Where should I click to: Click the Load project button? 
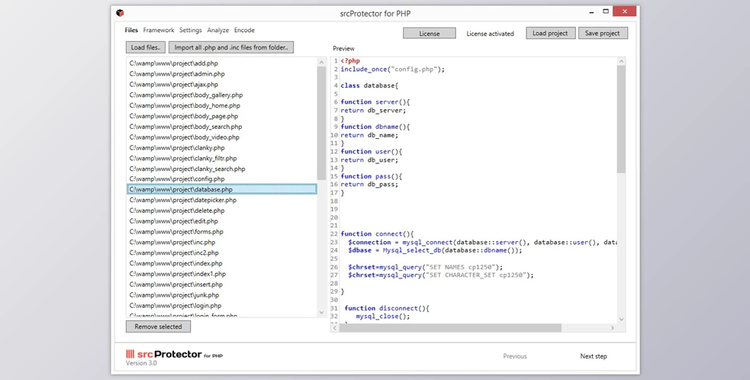coord(550,33)
